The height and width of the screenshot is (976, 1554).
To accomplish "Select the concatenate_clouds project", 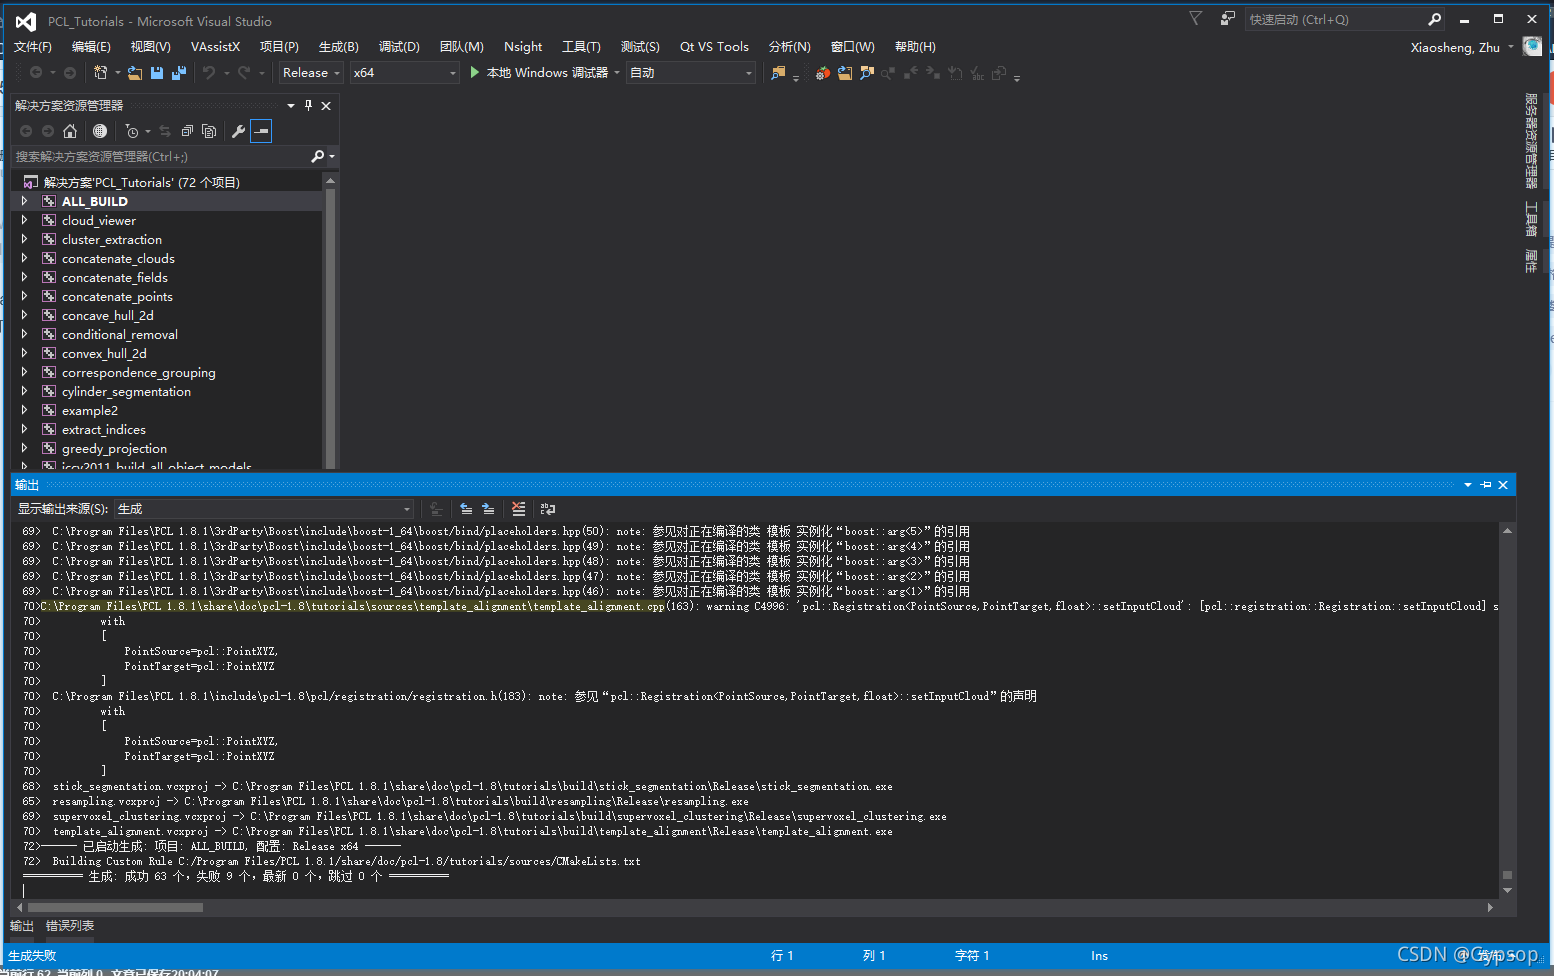I will point(118,258).
